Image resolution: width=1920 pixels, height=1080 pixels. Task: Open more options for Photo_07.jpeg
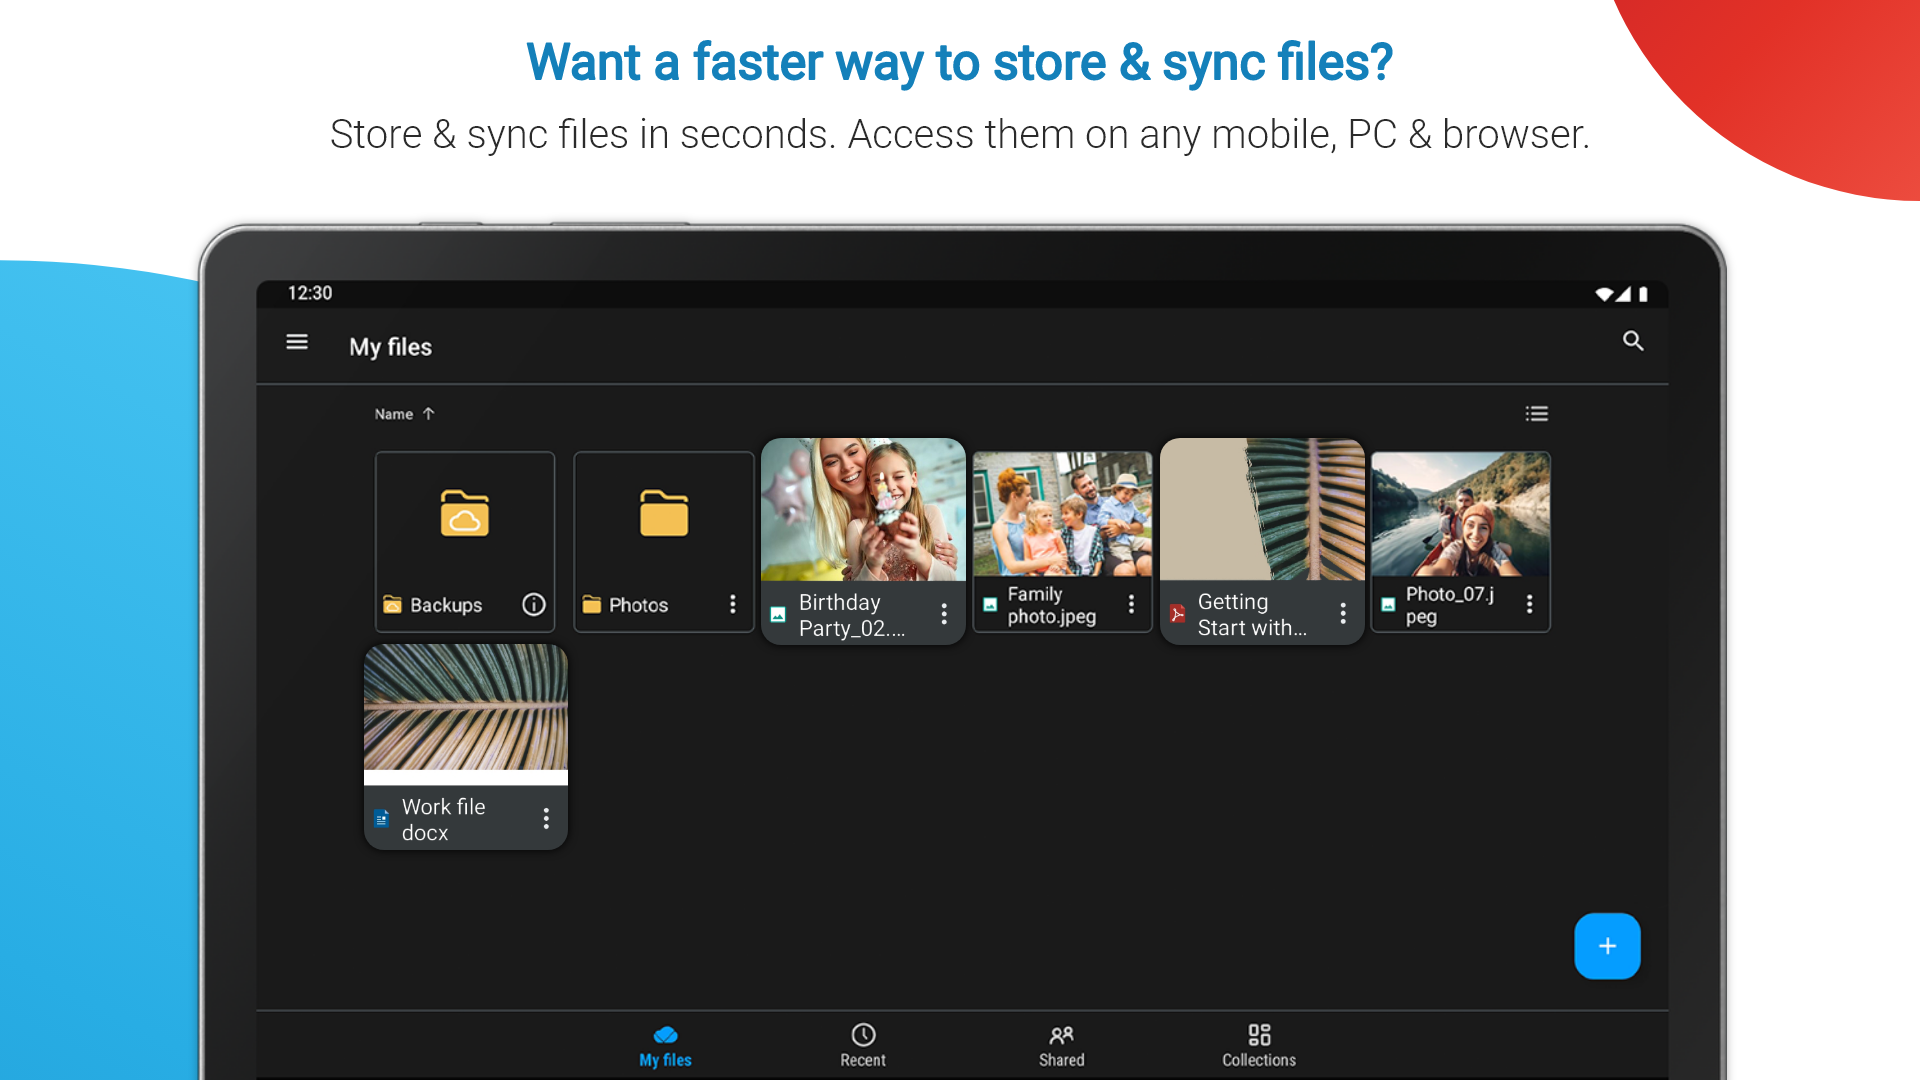(x=1529, y=604)
